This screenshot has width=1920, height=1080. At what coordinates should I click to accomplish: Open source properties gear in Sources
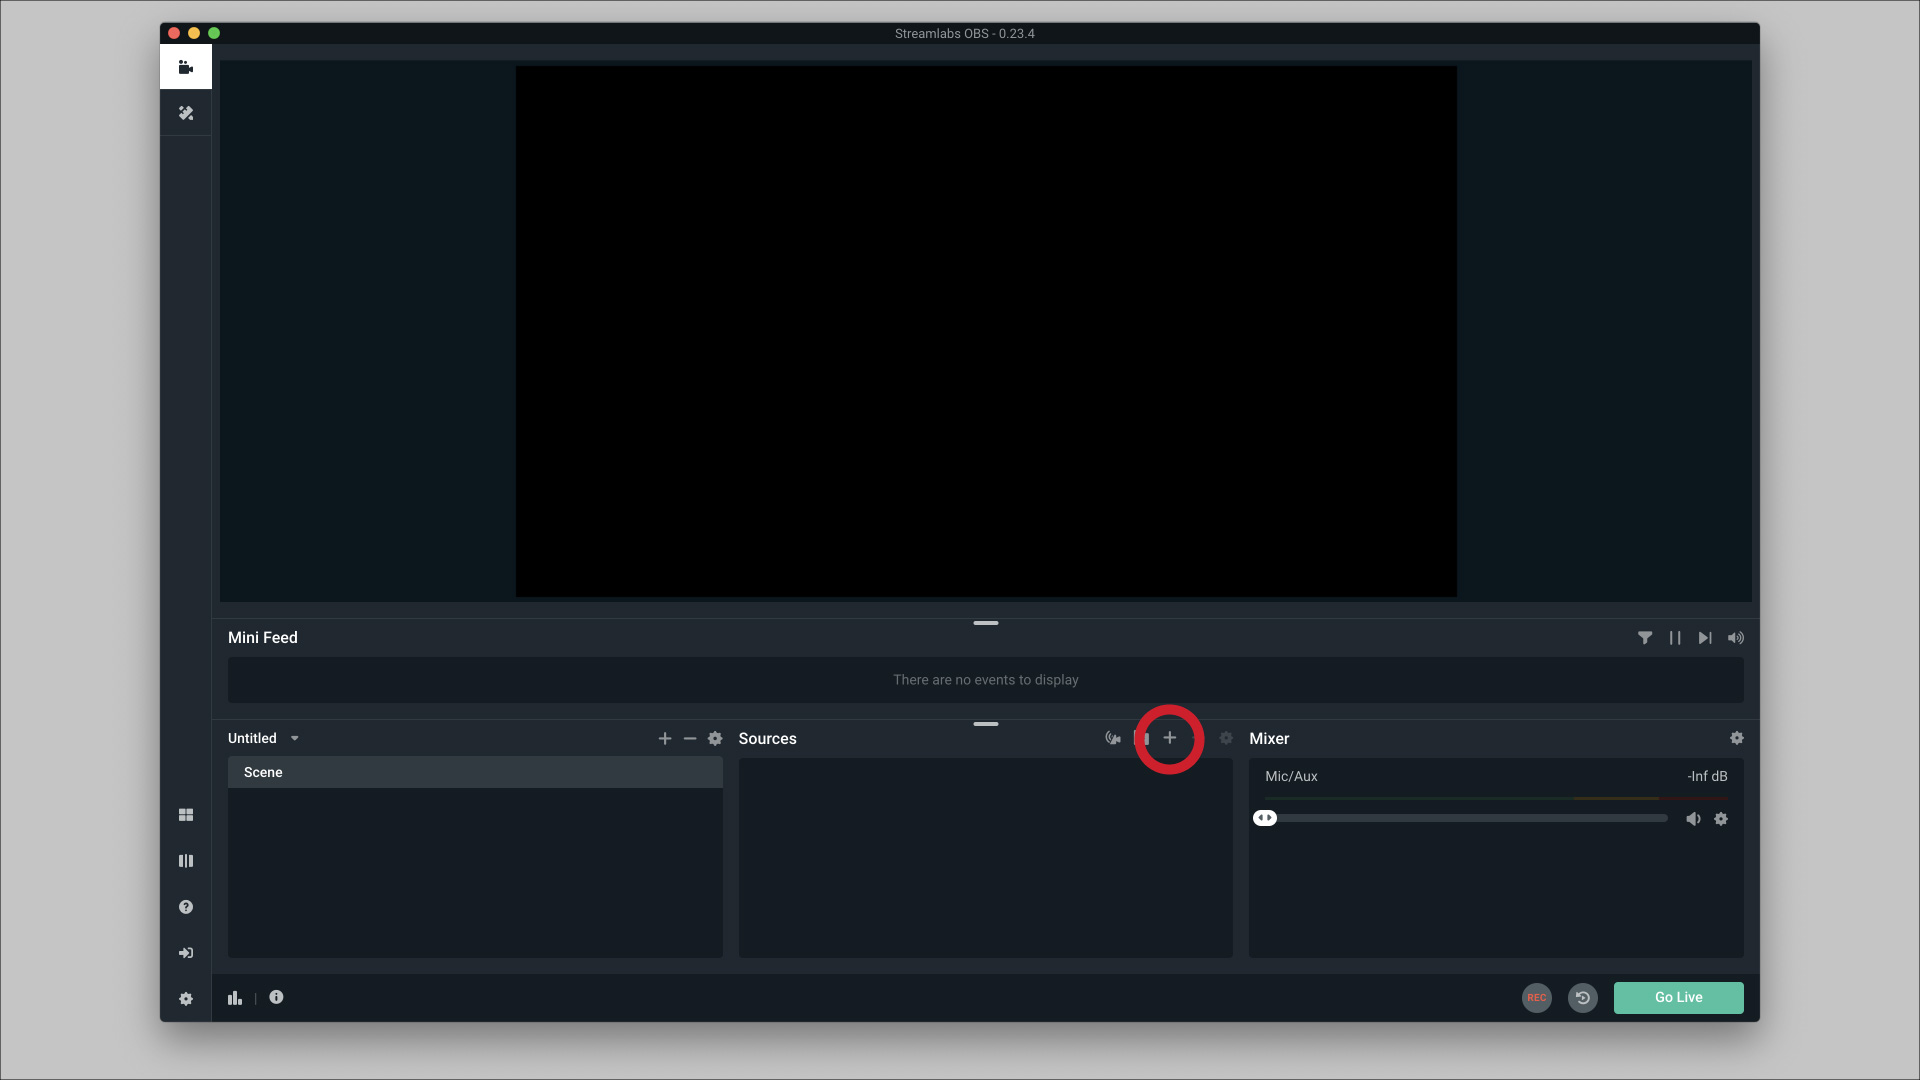(1226, 738)
